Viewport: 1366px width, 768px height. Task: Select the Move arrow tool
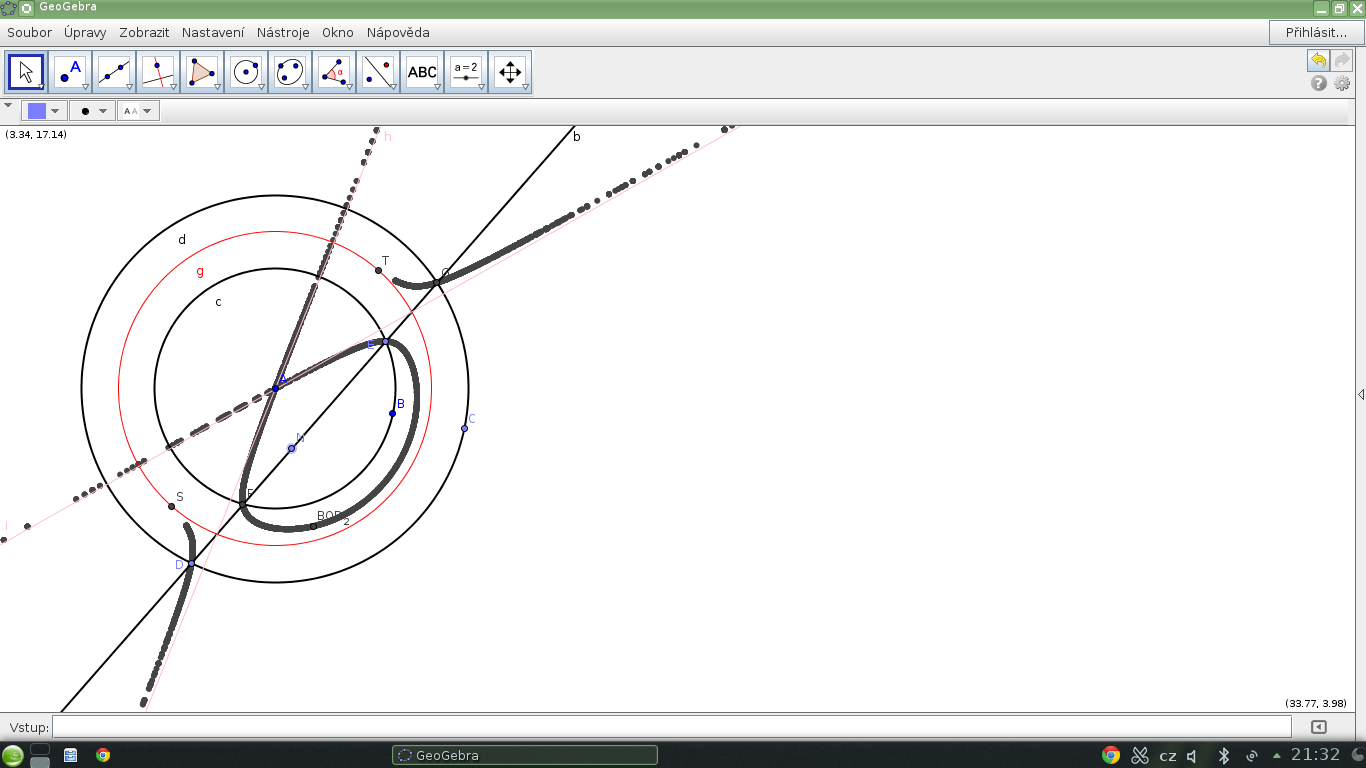(x=26, y=72)
